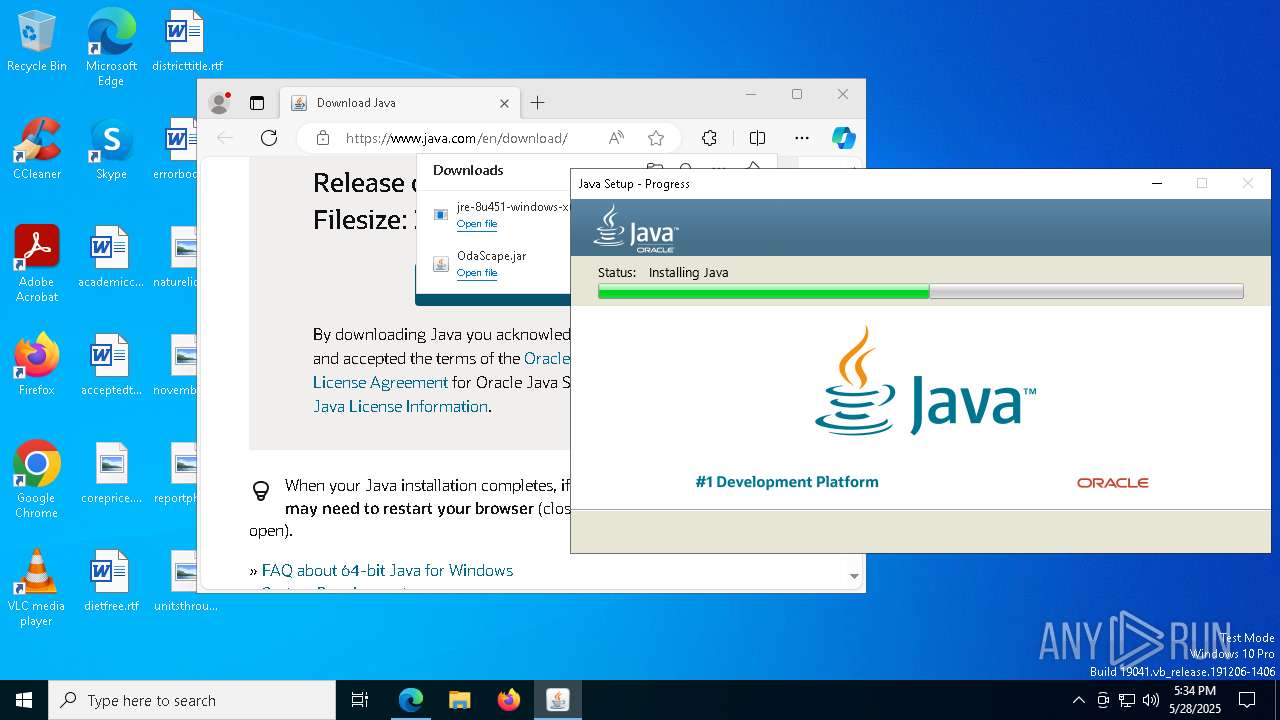Click Status: Installing Java text

663,272
